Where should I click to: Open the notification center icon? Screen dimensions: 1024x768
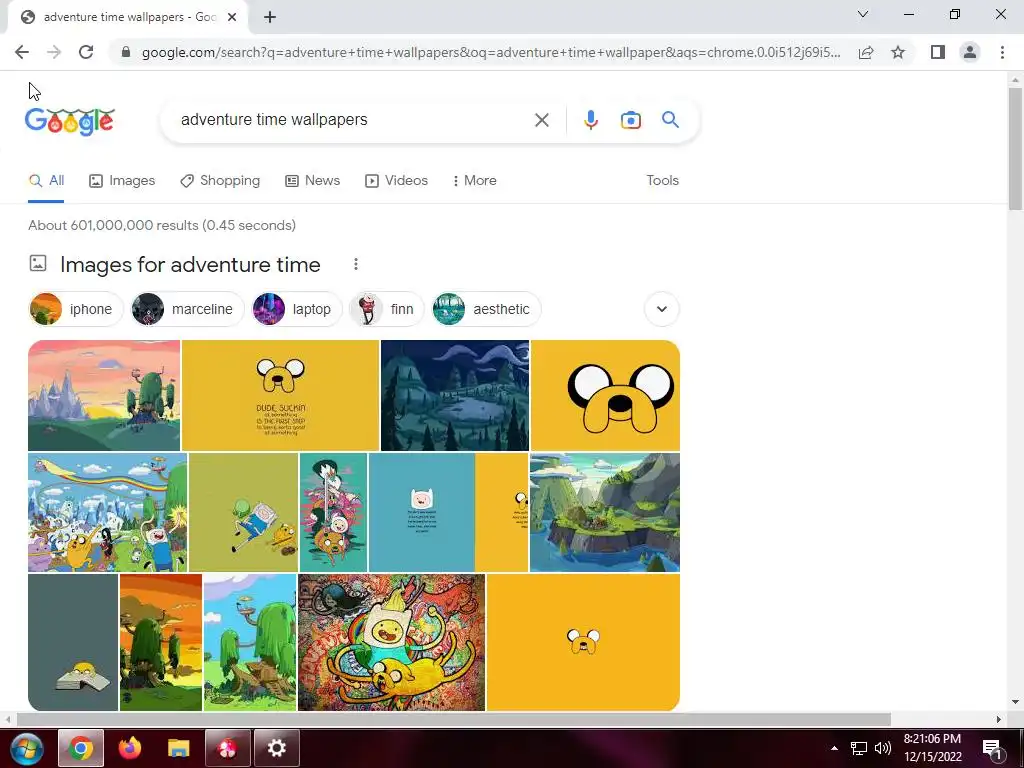pyautogui.click(x=992, y=749)
